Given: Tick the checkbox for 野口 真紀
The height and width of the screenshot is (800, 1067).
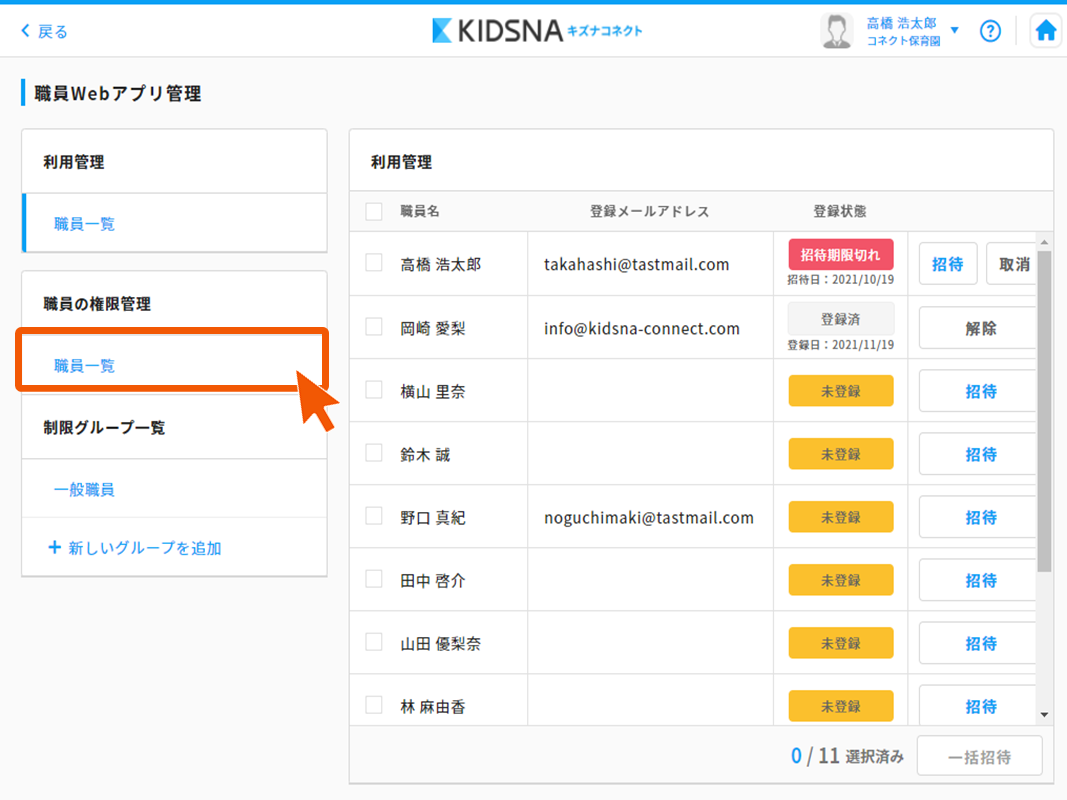Looking at the screenshot, I should (x=374, y=516).
